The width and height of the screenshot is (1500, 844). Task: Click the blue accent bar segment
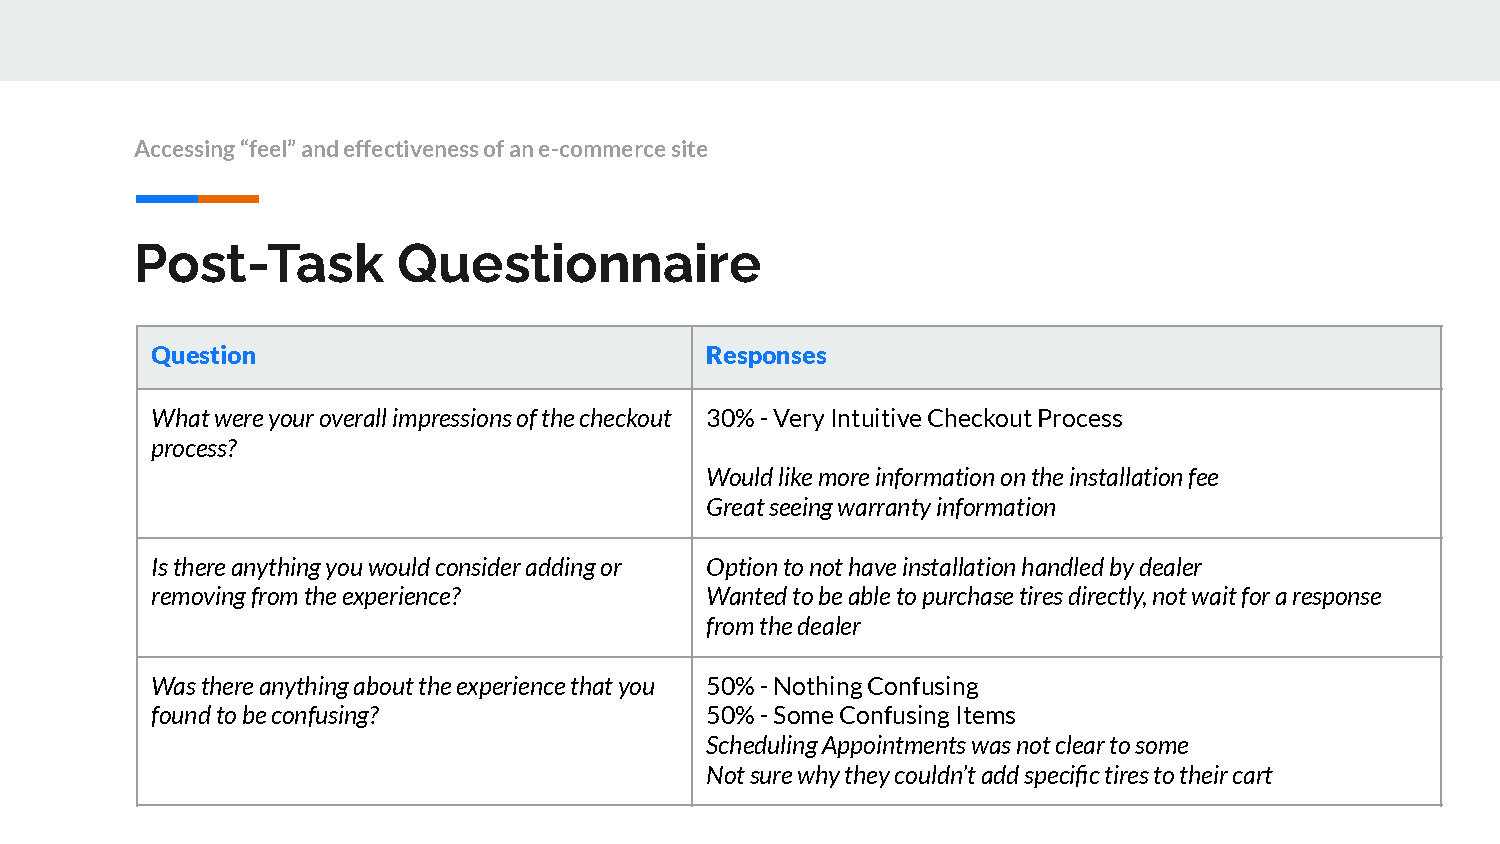(x=166, y=199)
